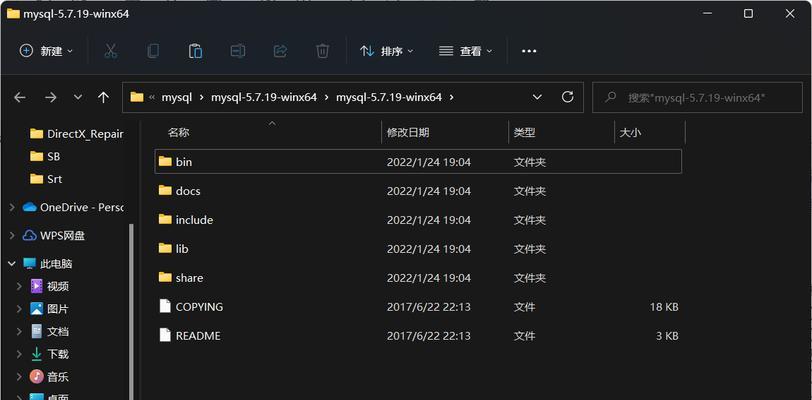Click the Delete trash icon
812x400 pixels.
point(323,51)
